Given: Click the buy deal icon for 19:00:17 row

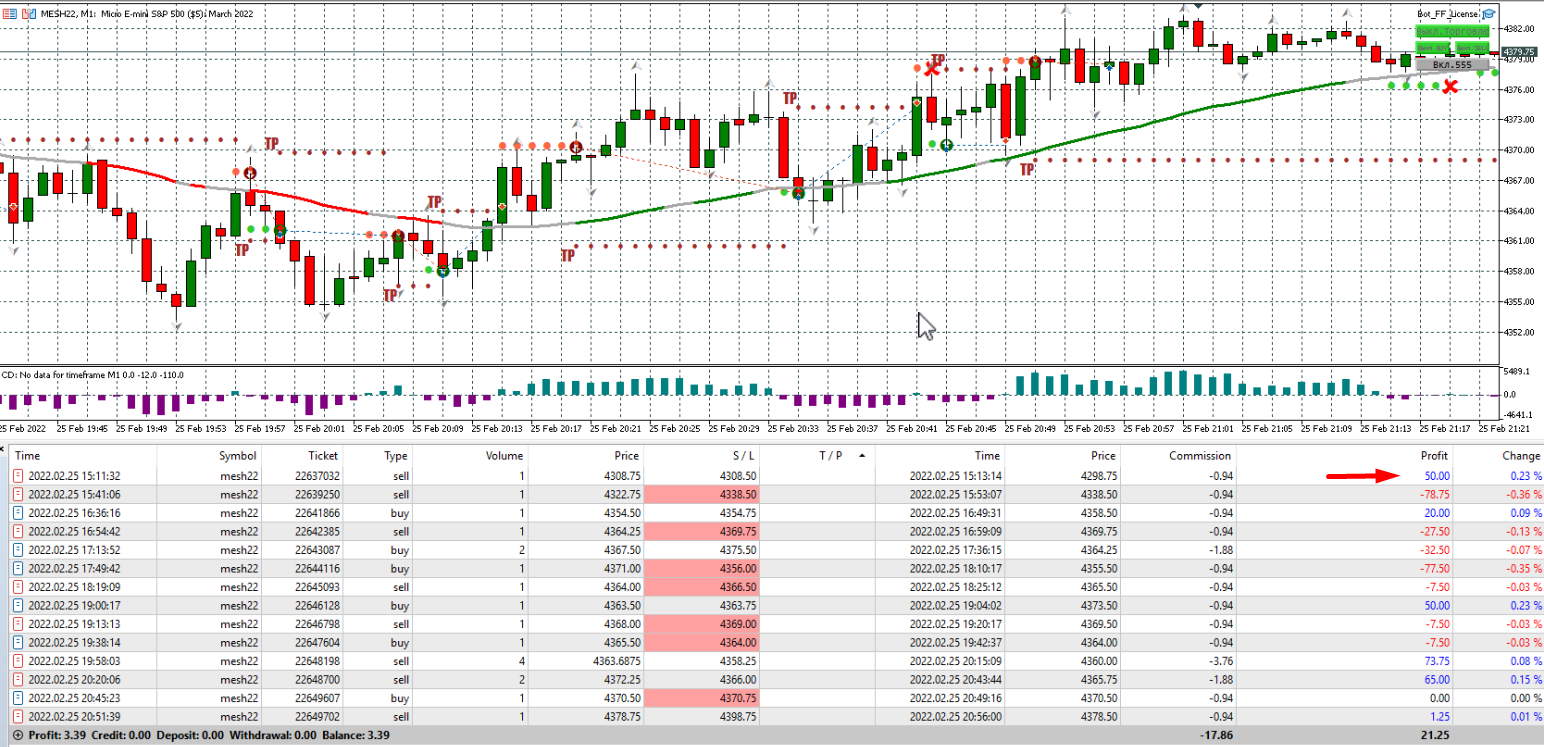Looking at the screenshot, I should click(x=19, y=606).
